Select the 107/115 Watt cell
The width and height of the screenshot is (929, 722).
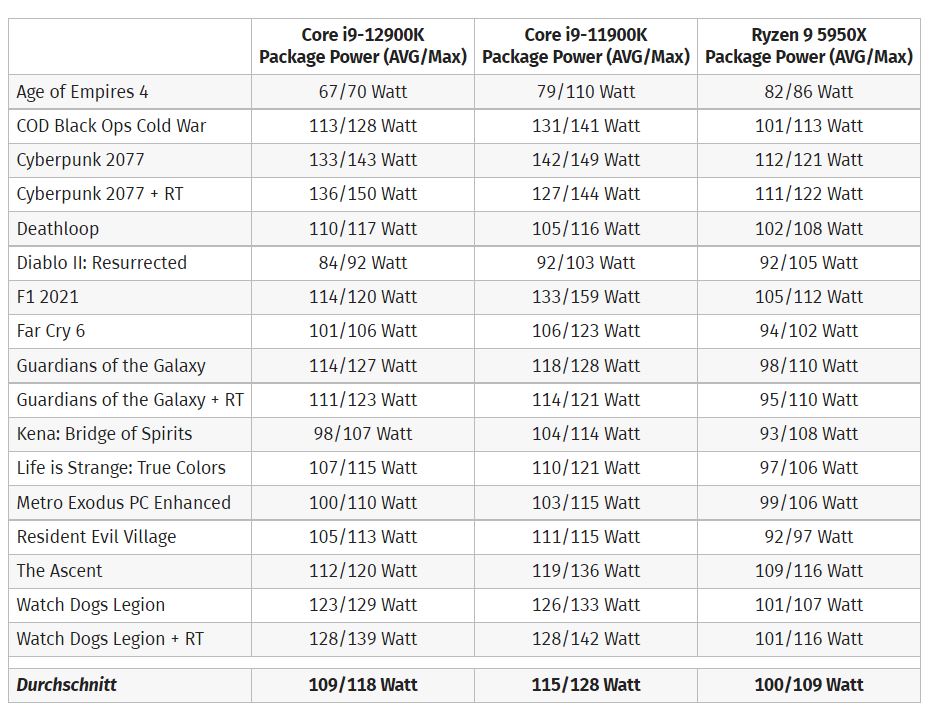pos(363,468)
